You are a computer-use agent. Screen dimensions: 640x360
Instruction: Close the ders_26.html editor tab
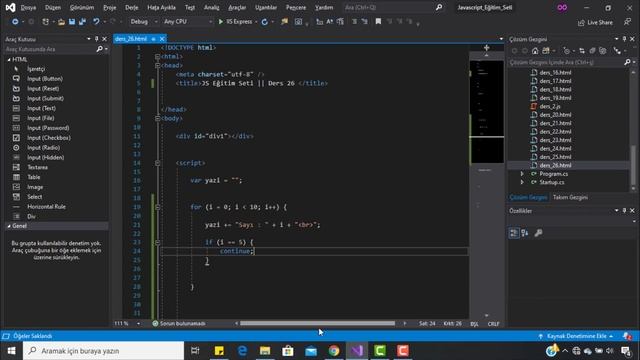click(162, 39)
